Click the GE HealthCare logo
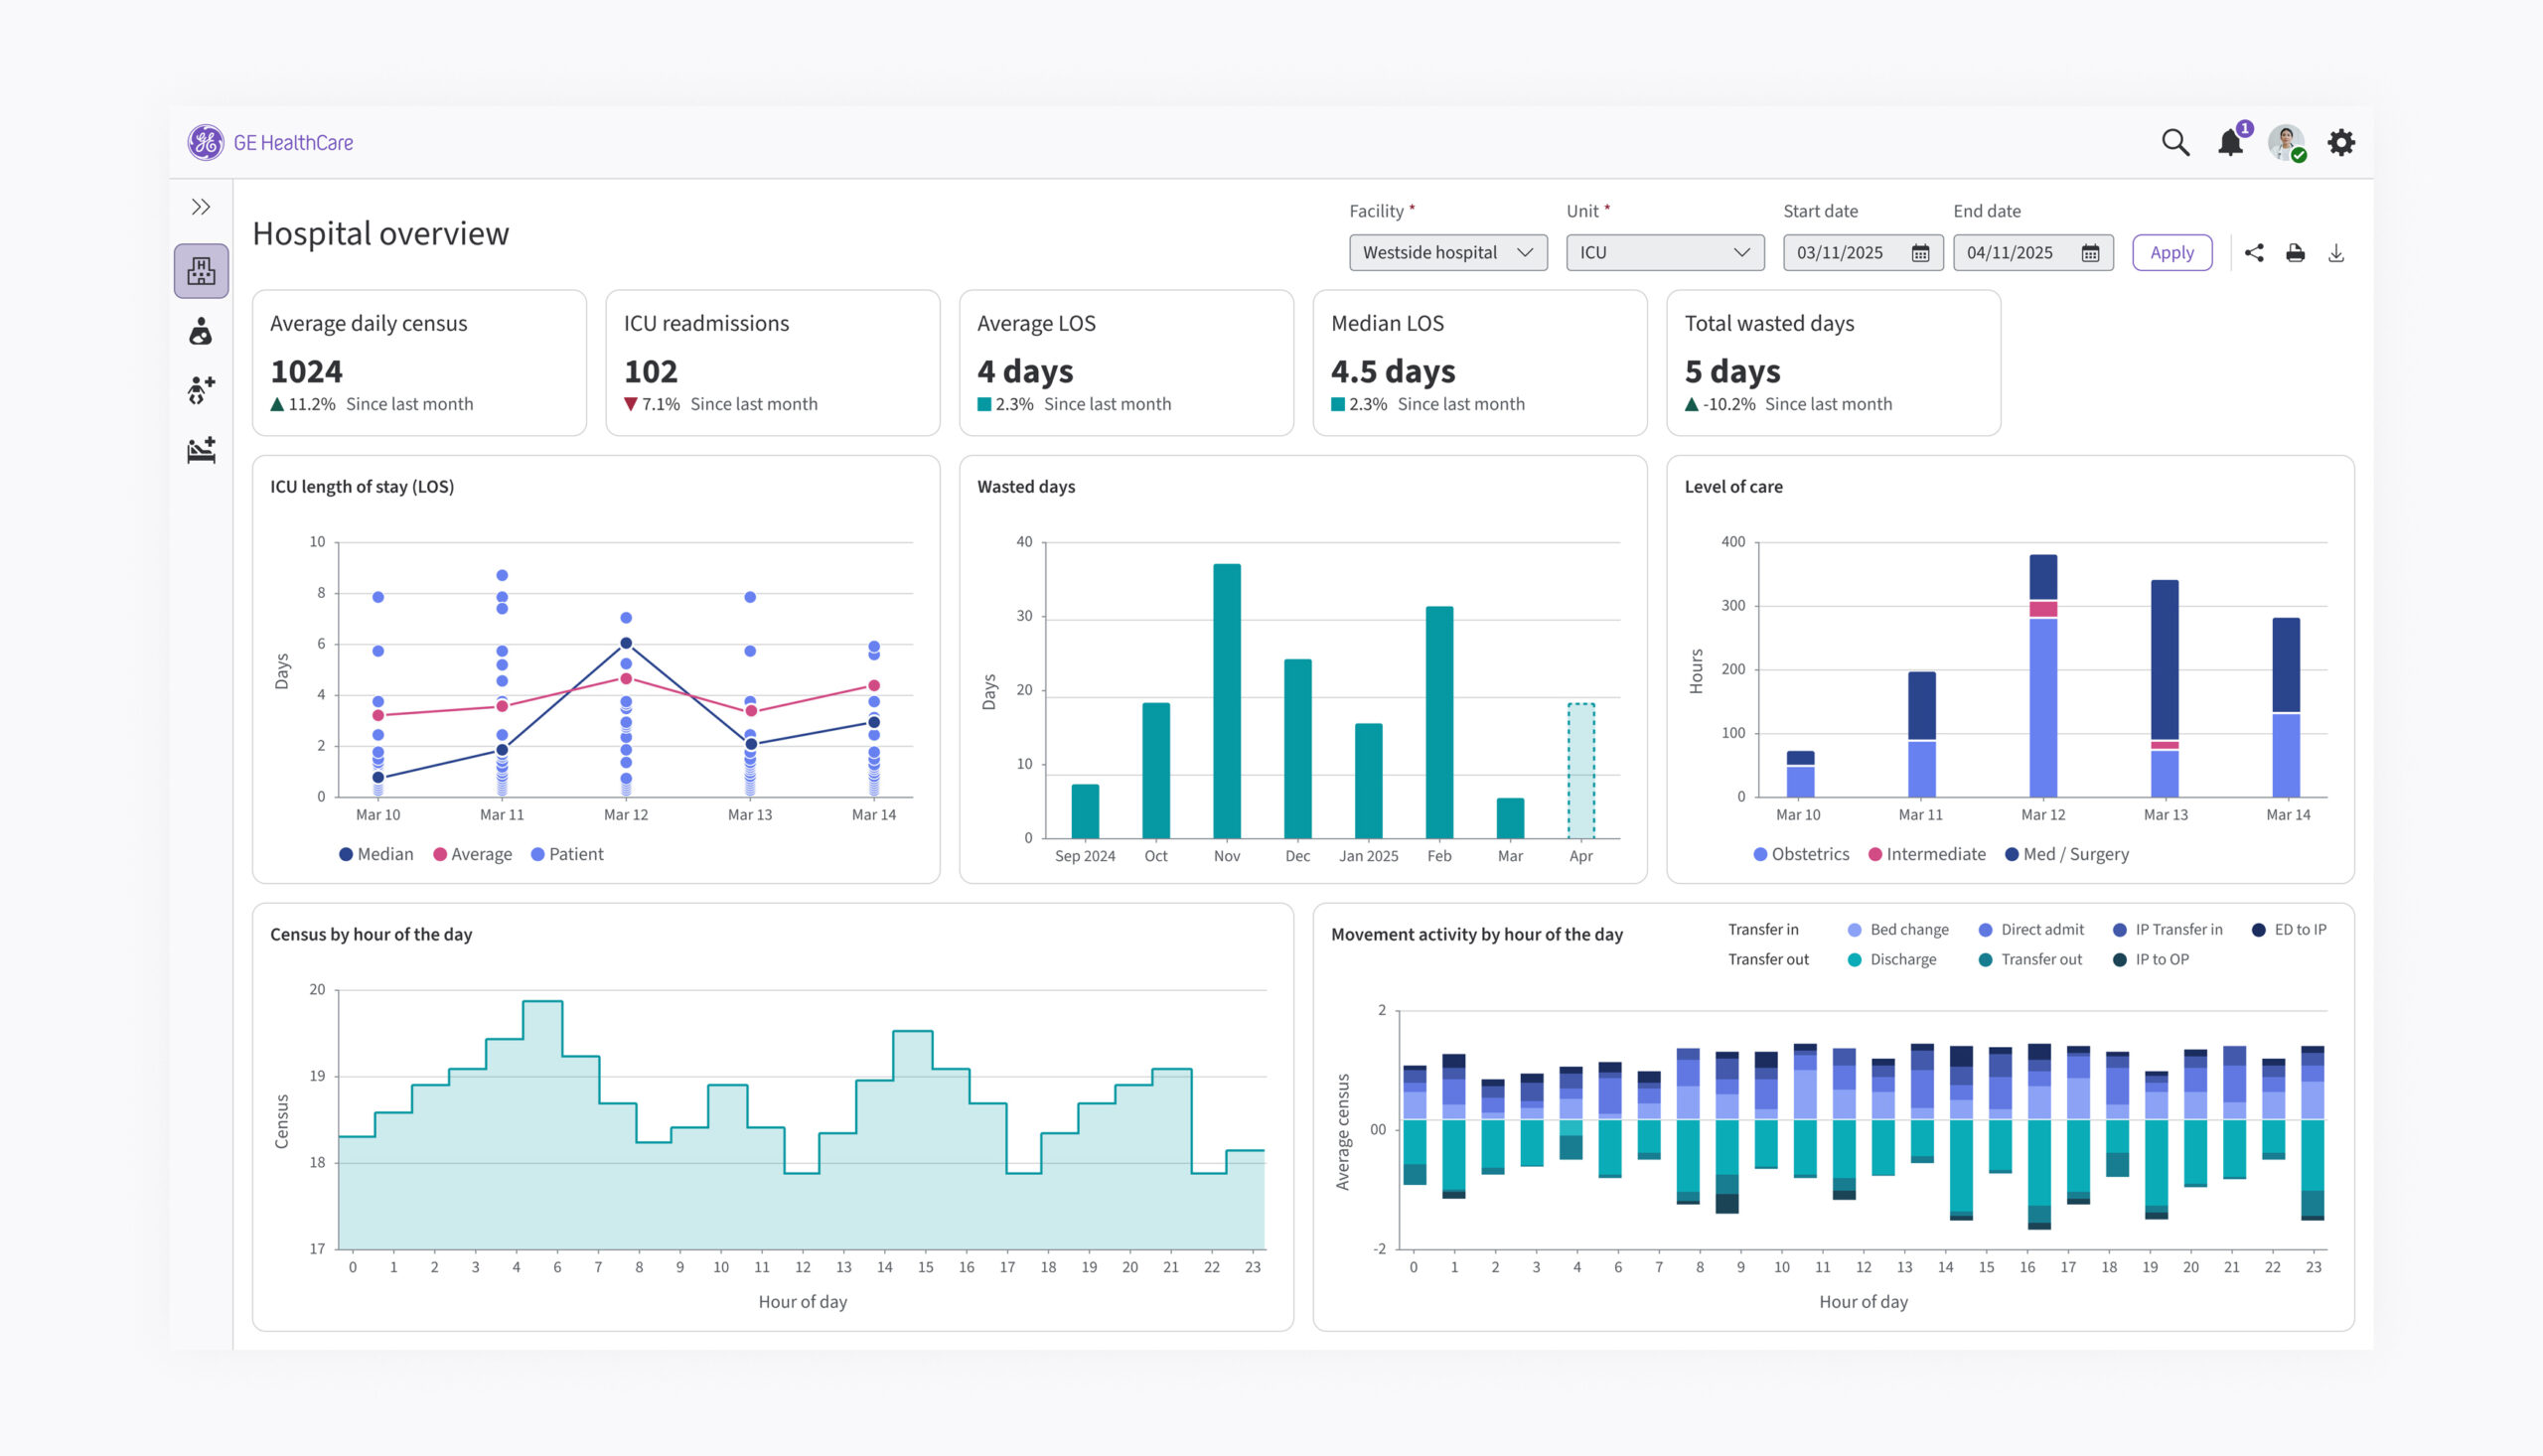Viewport: 2543px width, 1456px height. [x=270, y=143]
